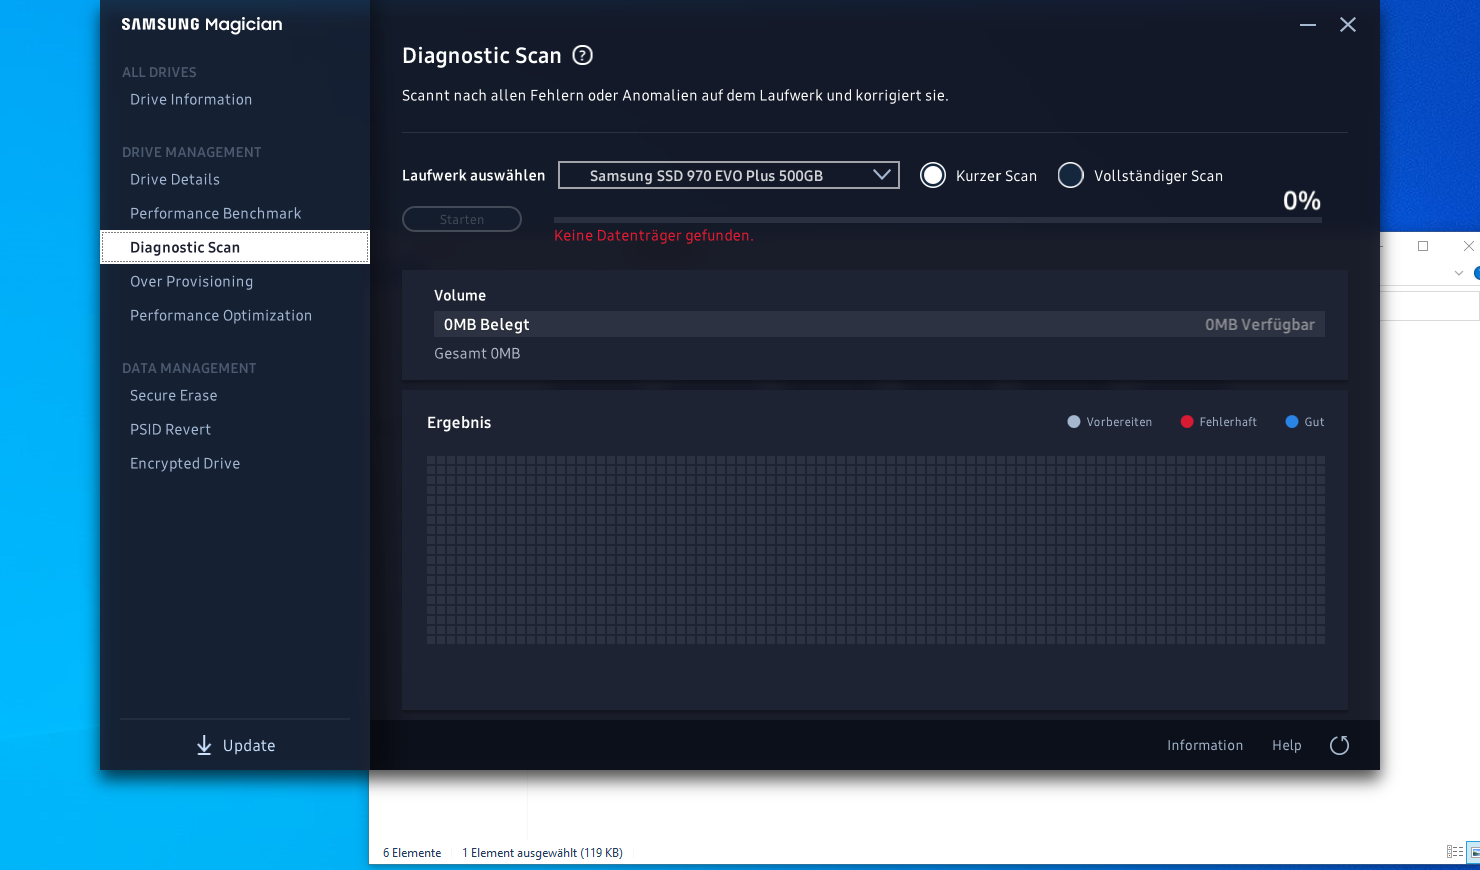The height and width of the screenshot is (870, 1480).
Task: Click the refresh icon in bottom bar
Action: [1339, 745]
